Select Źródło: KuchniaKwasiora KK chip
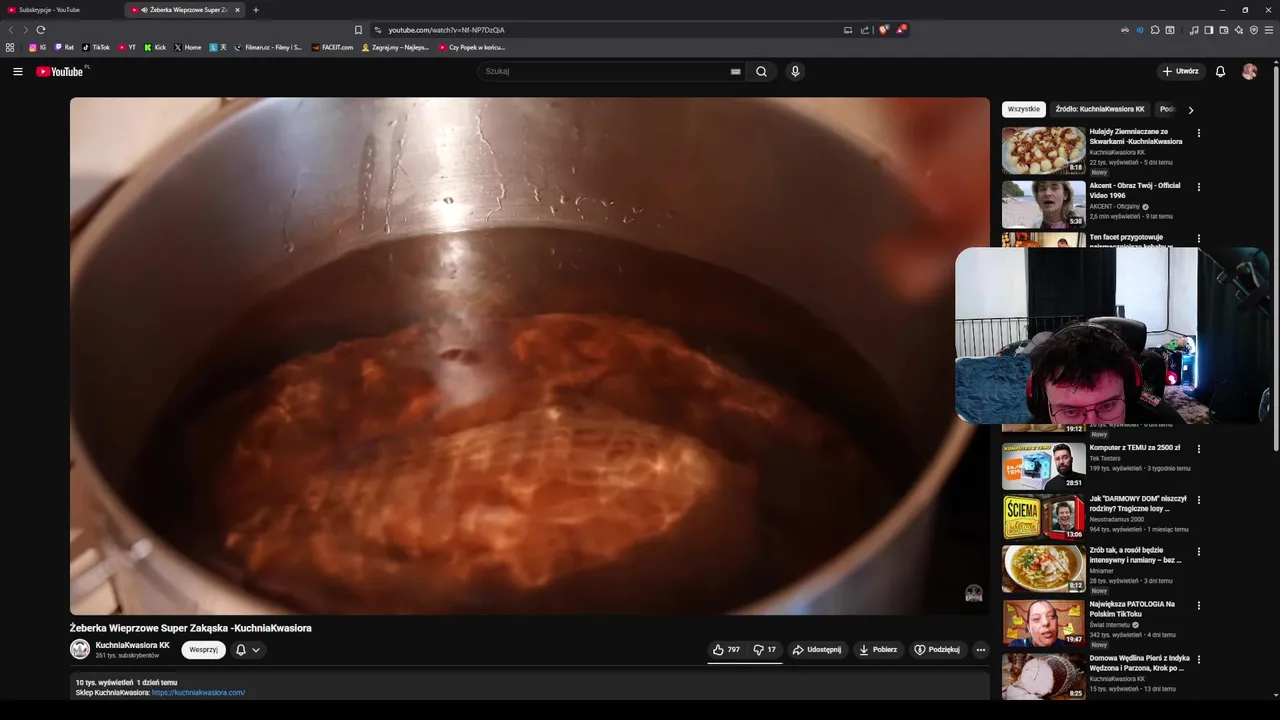This screenshot has width=1280, height=720. tap(1100, 109)
